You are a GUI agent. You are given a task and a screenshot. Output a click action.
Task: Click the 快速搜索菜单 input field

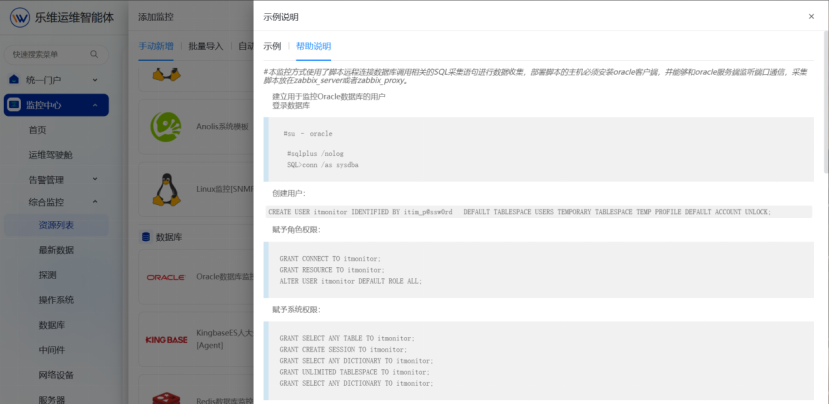tap(56, 54)
